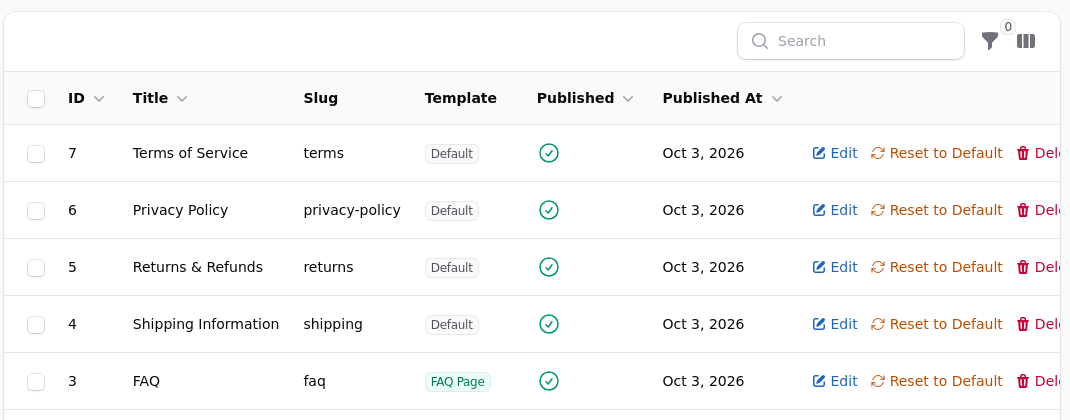The image size is (1070, 420).
Task: Click the Default badge in Privacy Policy row
Action: [x=452, y=210]
